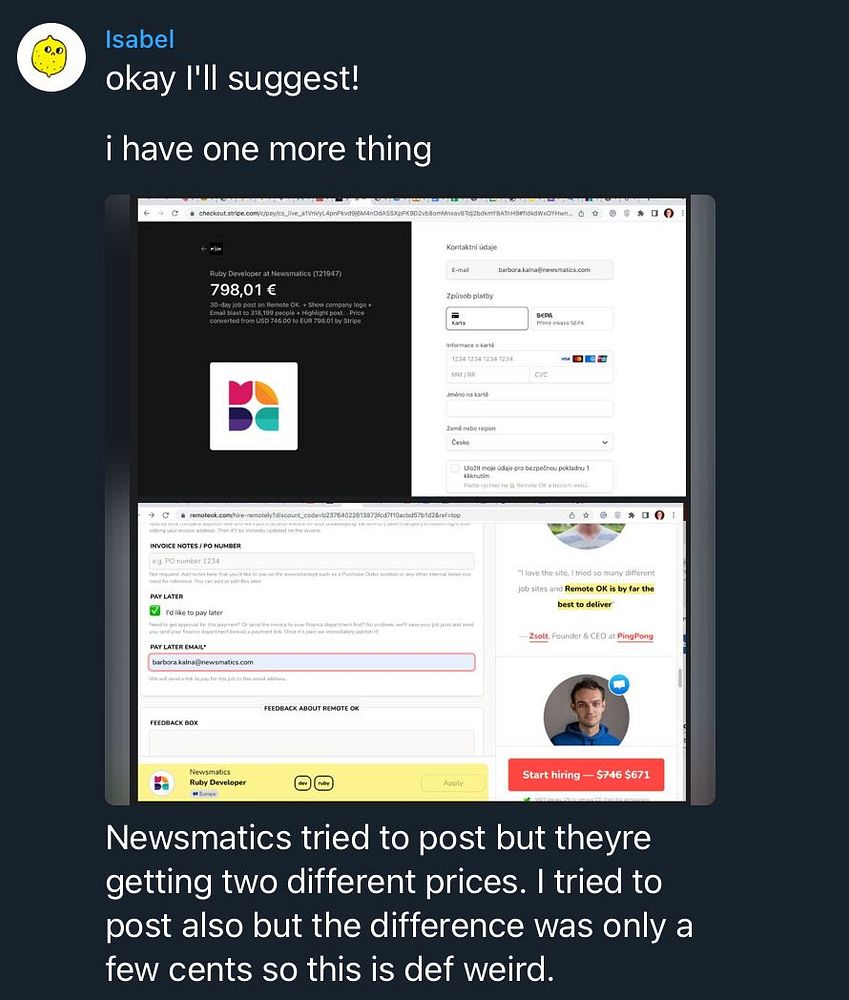Screen dimensions: 849x1000
Task: Click the Invoice Notes PO number field
Action: (312, 561)
